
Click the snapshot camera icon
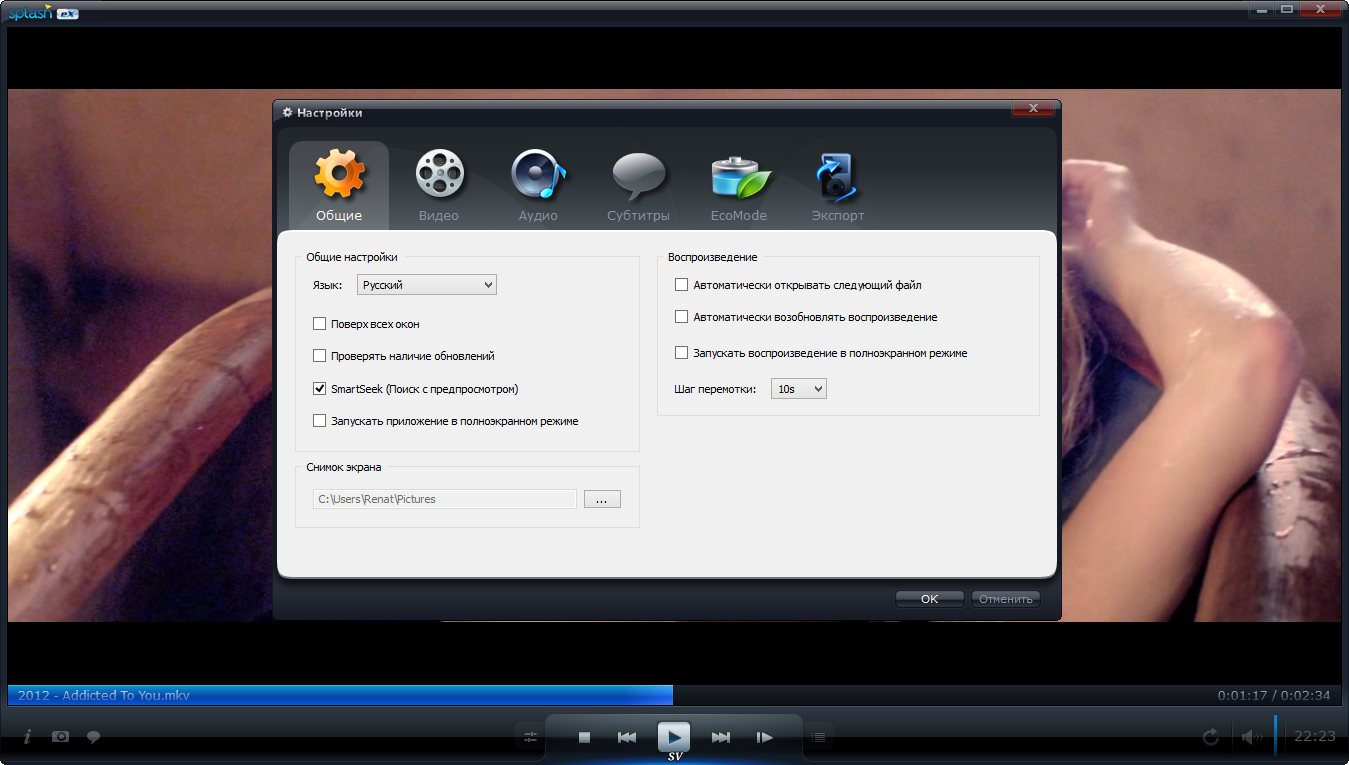61,737
